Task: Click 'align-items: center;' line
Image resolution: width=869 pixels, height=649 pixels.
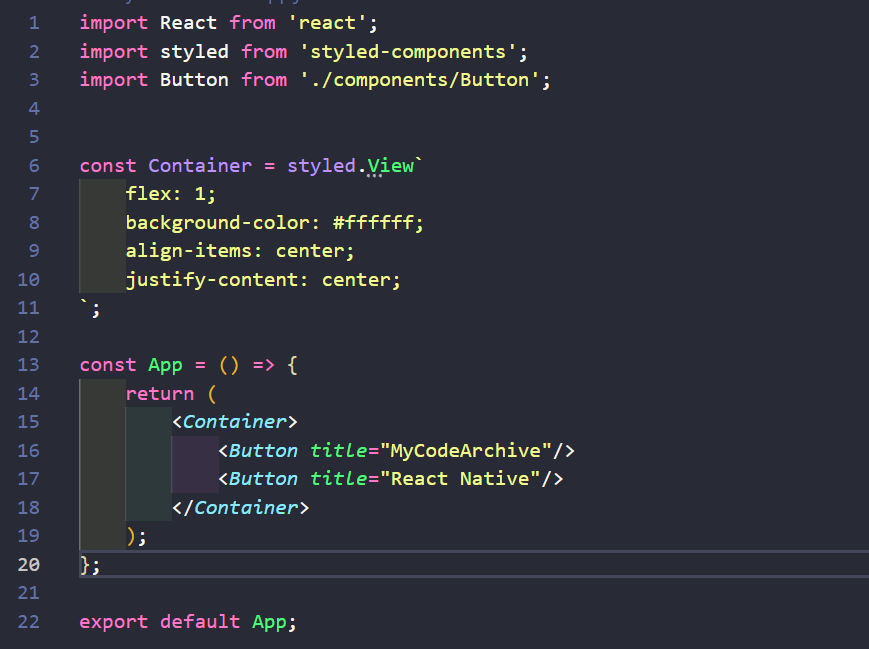Action: [240, 251]
